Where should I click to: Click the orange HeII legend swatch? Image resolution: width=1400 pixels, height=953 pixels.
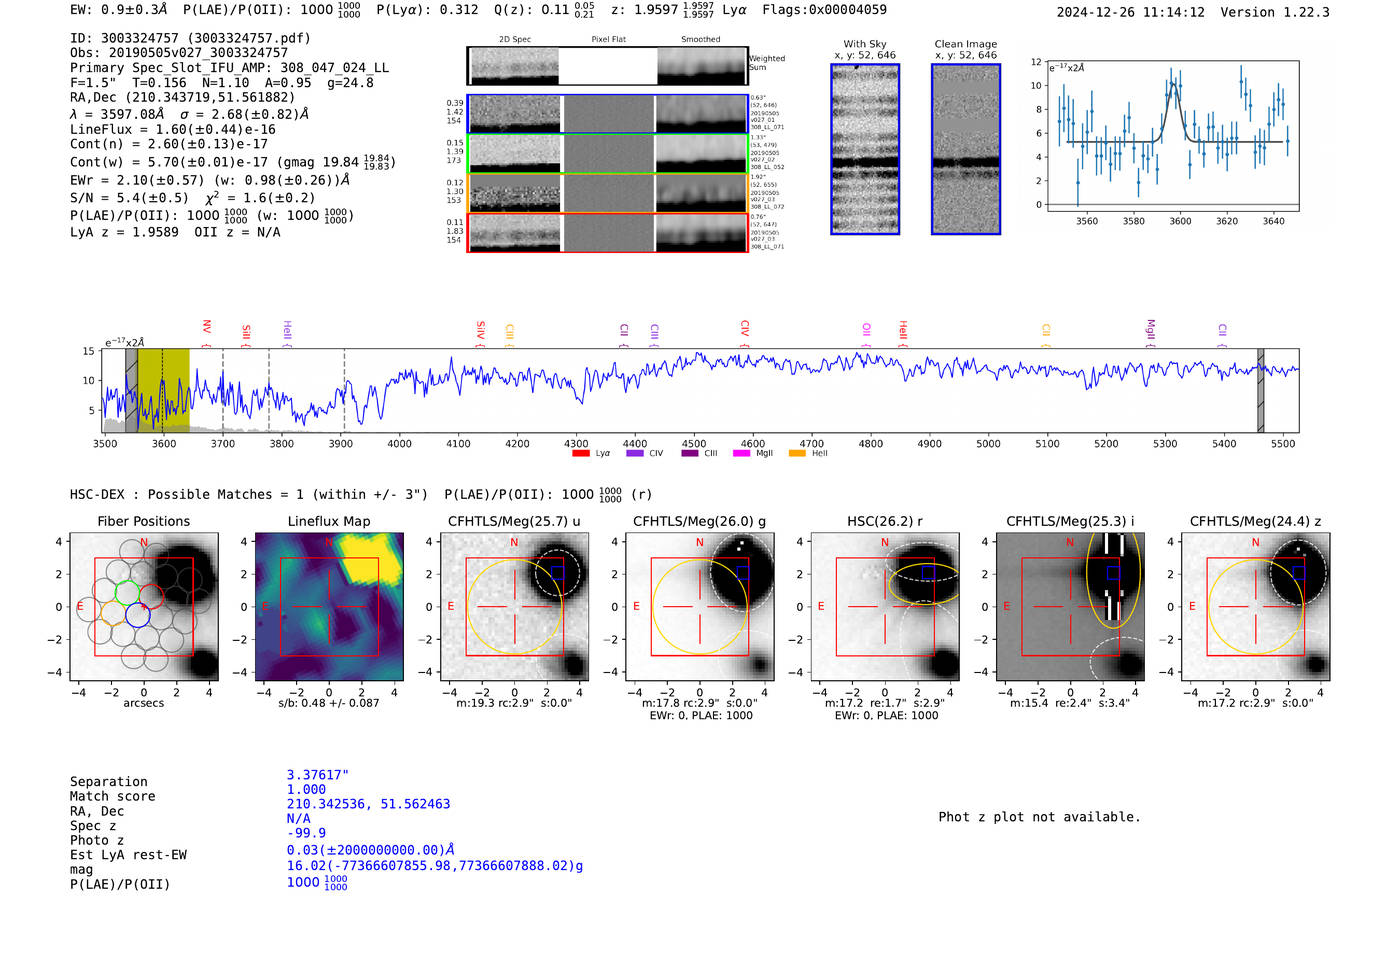797,453
